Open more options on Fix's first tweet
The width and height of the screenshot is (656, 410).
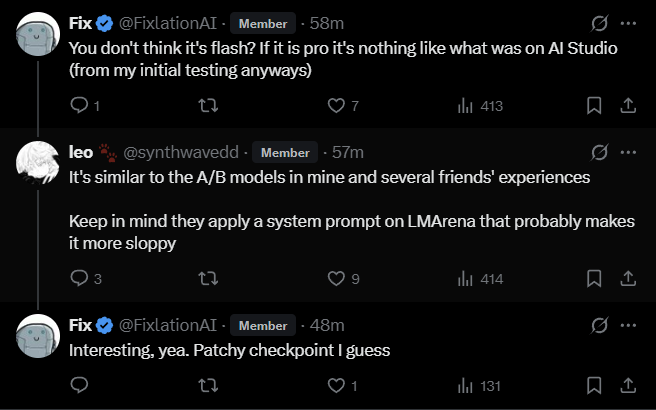pyautogui.click(x=628, y=22)
